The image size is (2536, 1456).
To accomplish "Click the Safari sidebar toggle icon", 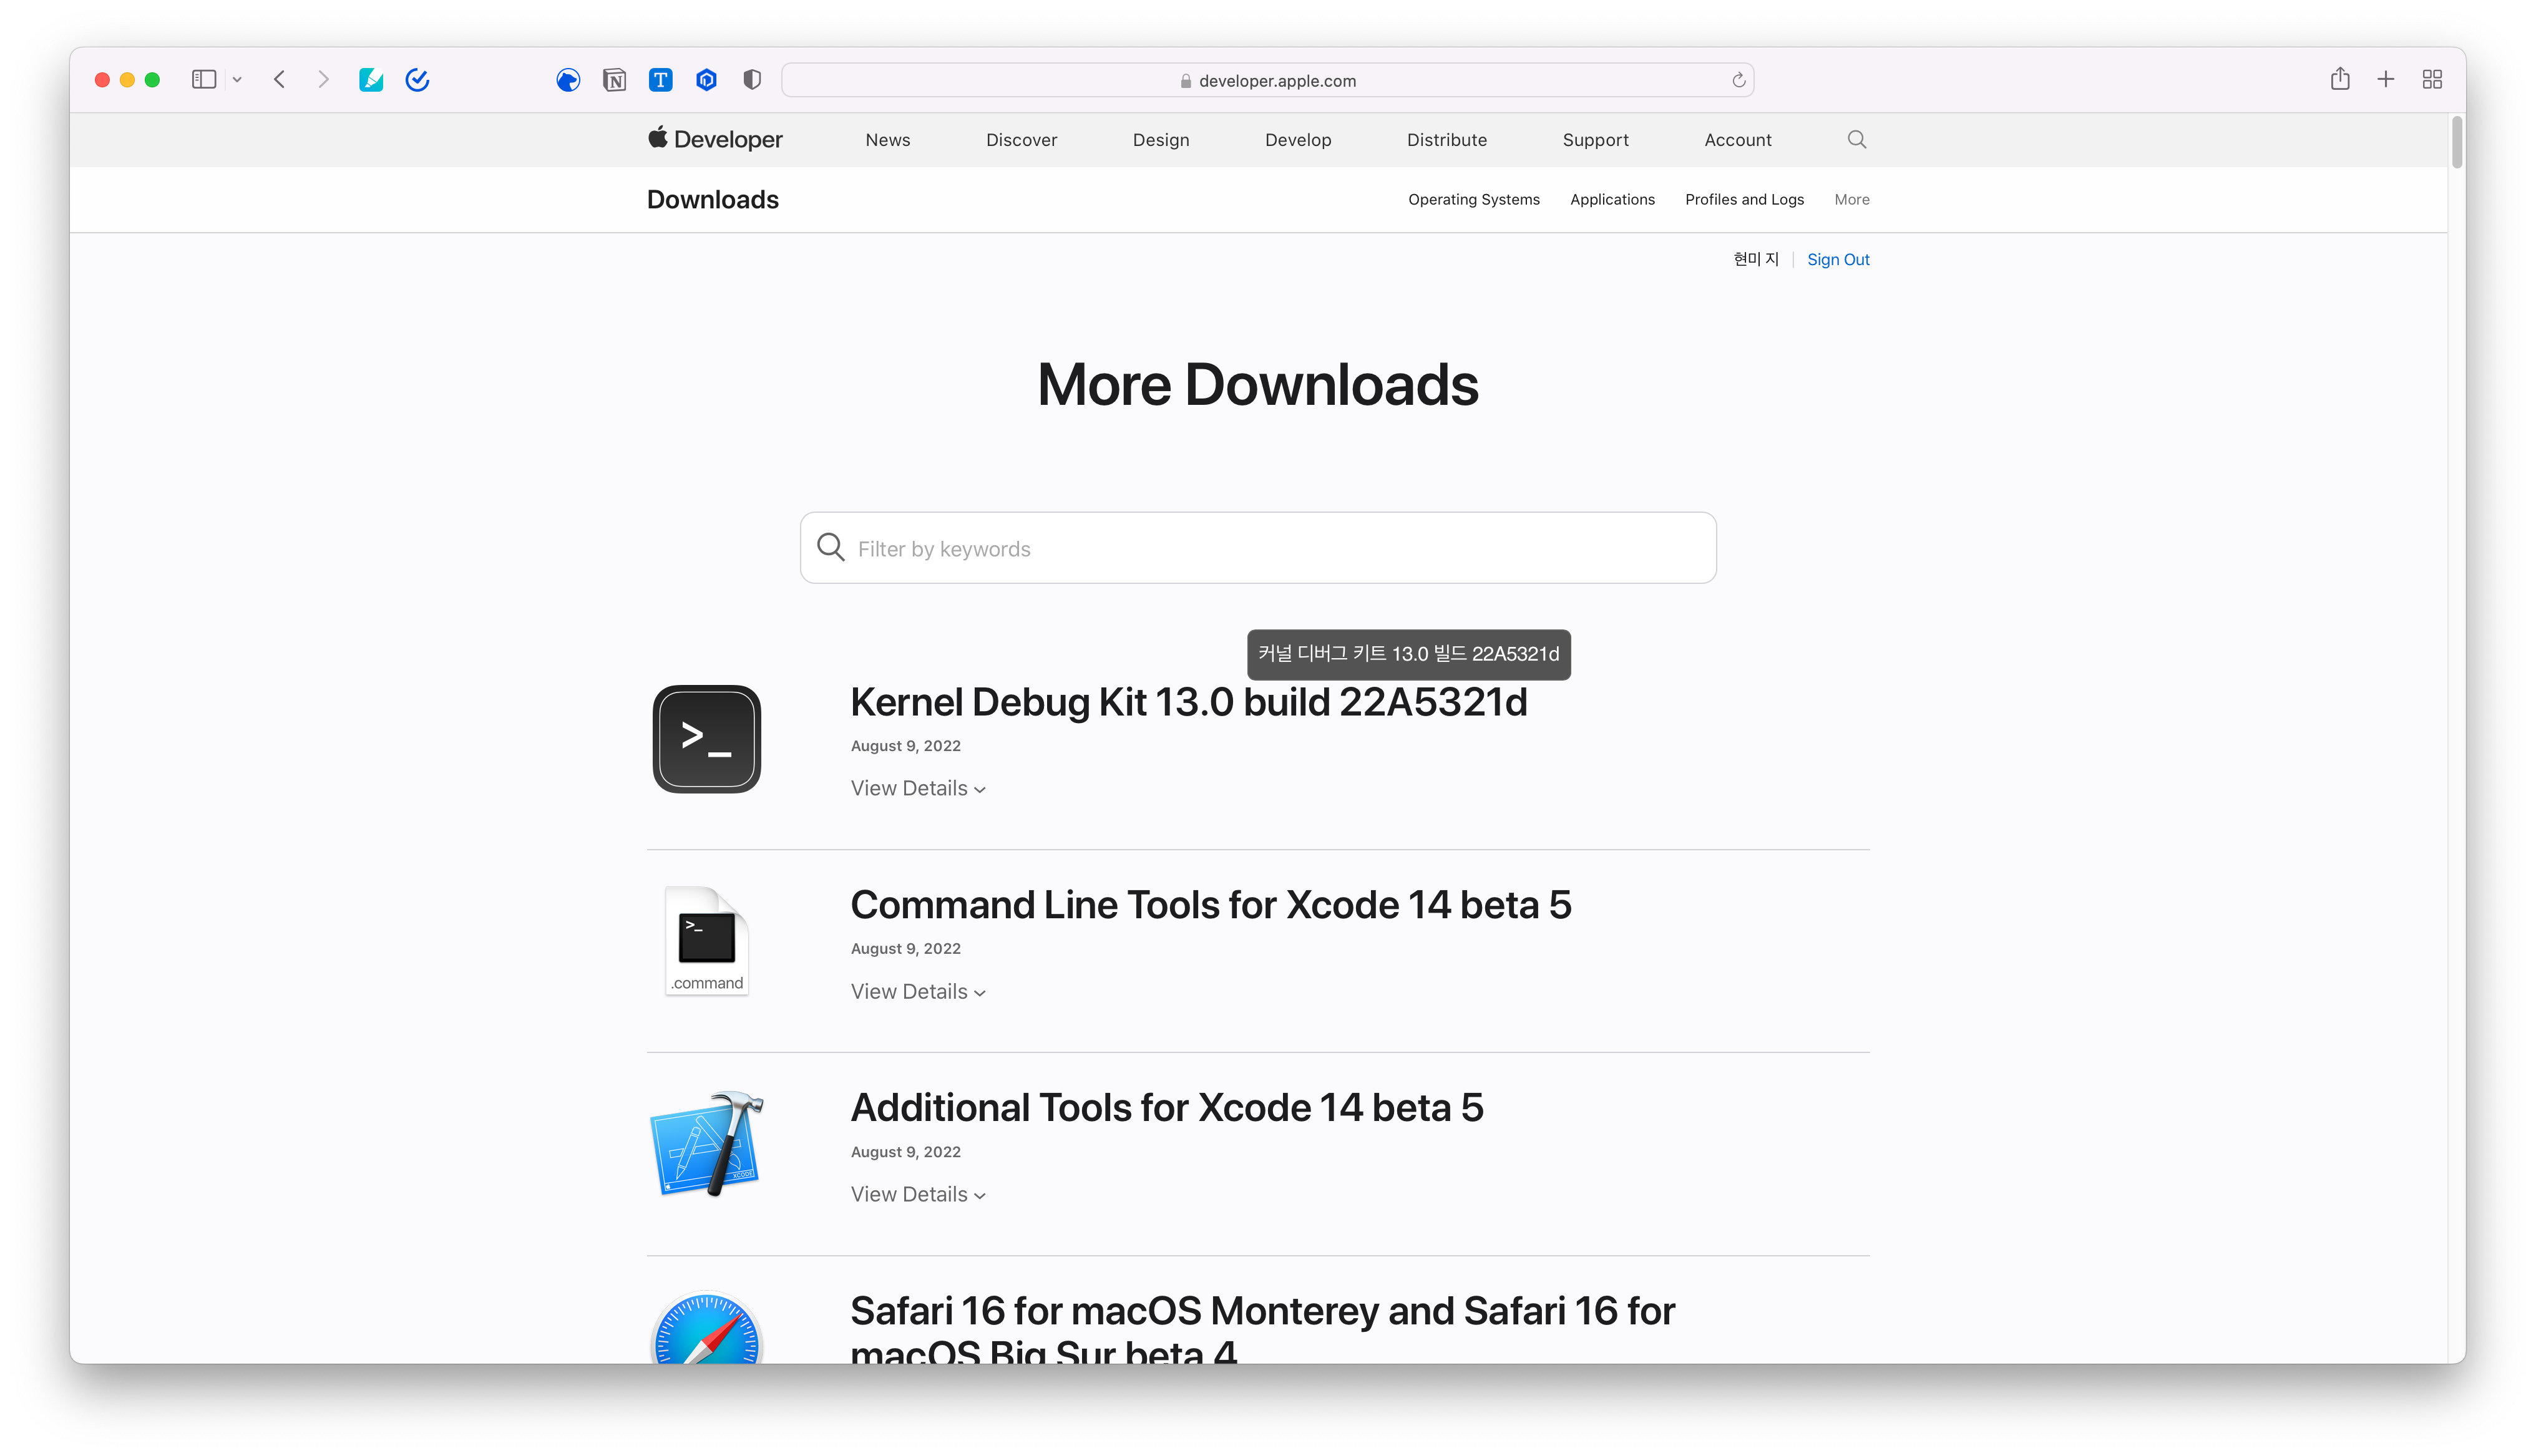I will click(204, 80).
